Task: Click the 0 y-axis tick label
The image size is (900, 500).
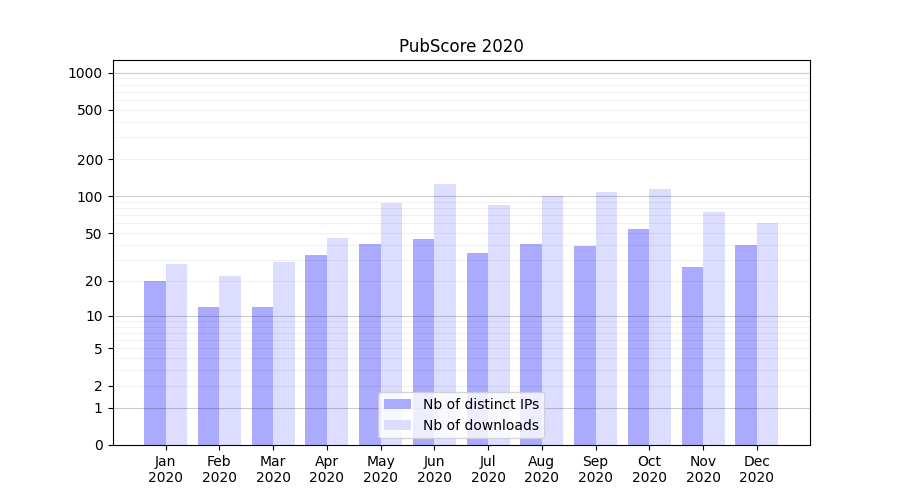Action: pos(98,445)
